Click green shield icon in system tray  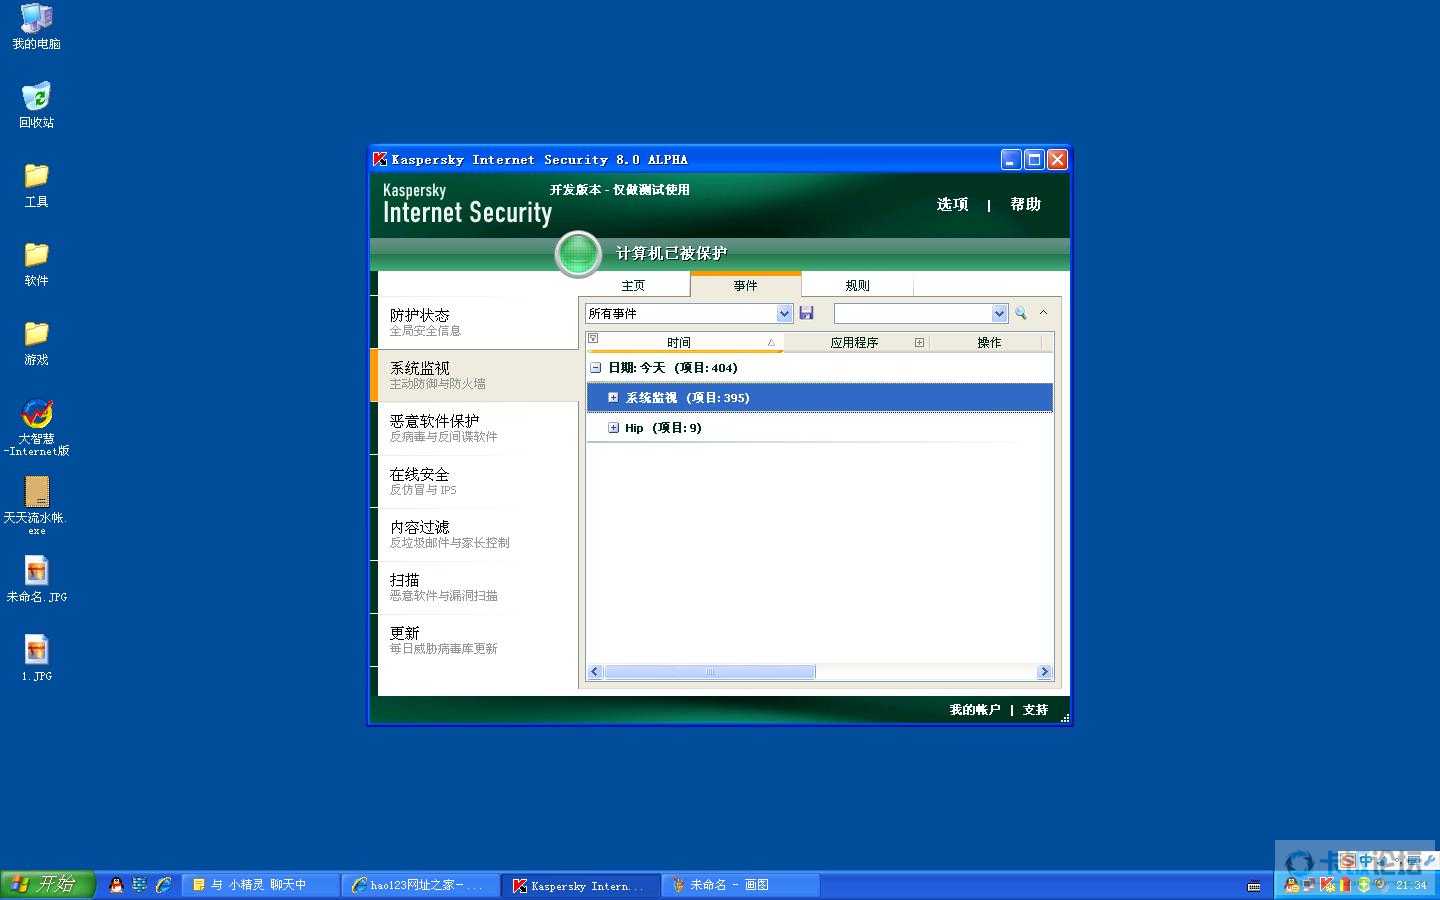1363,885
